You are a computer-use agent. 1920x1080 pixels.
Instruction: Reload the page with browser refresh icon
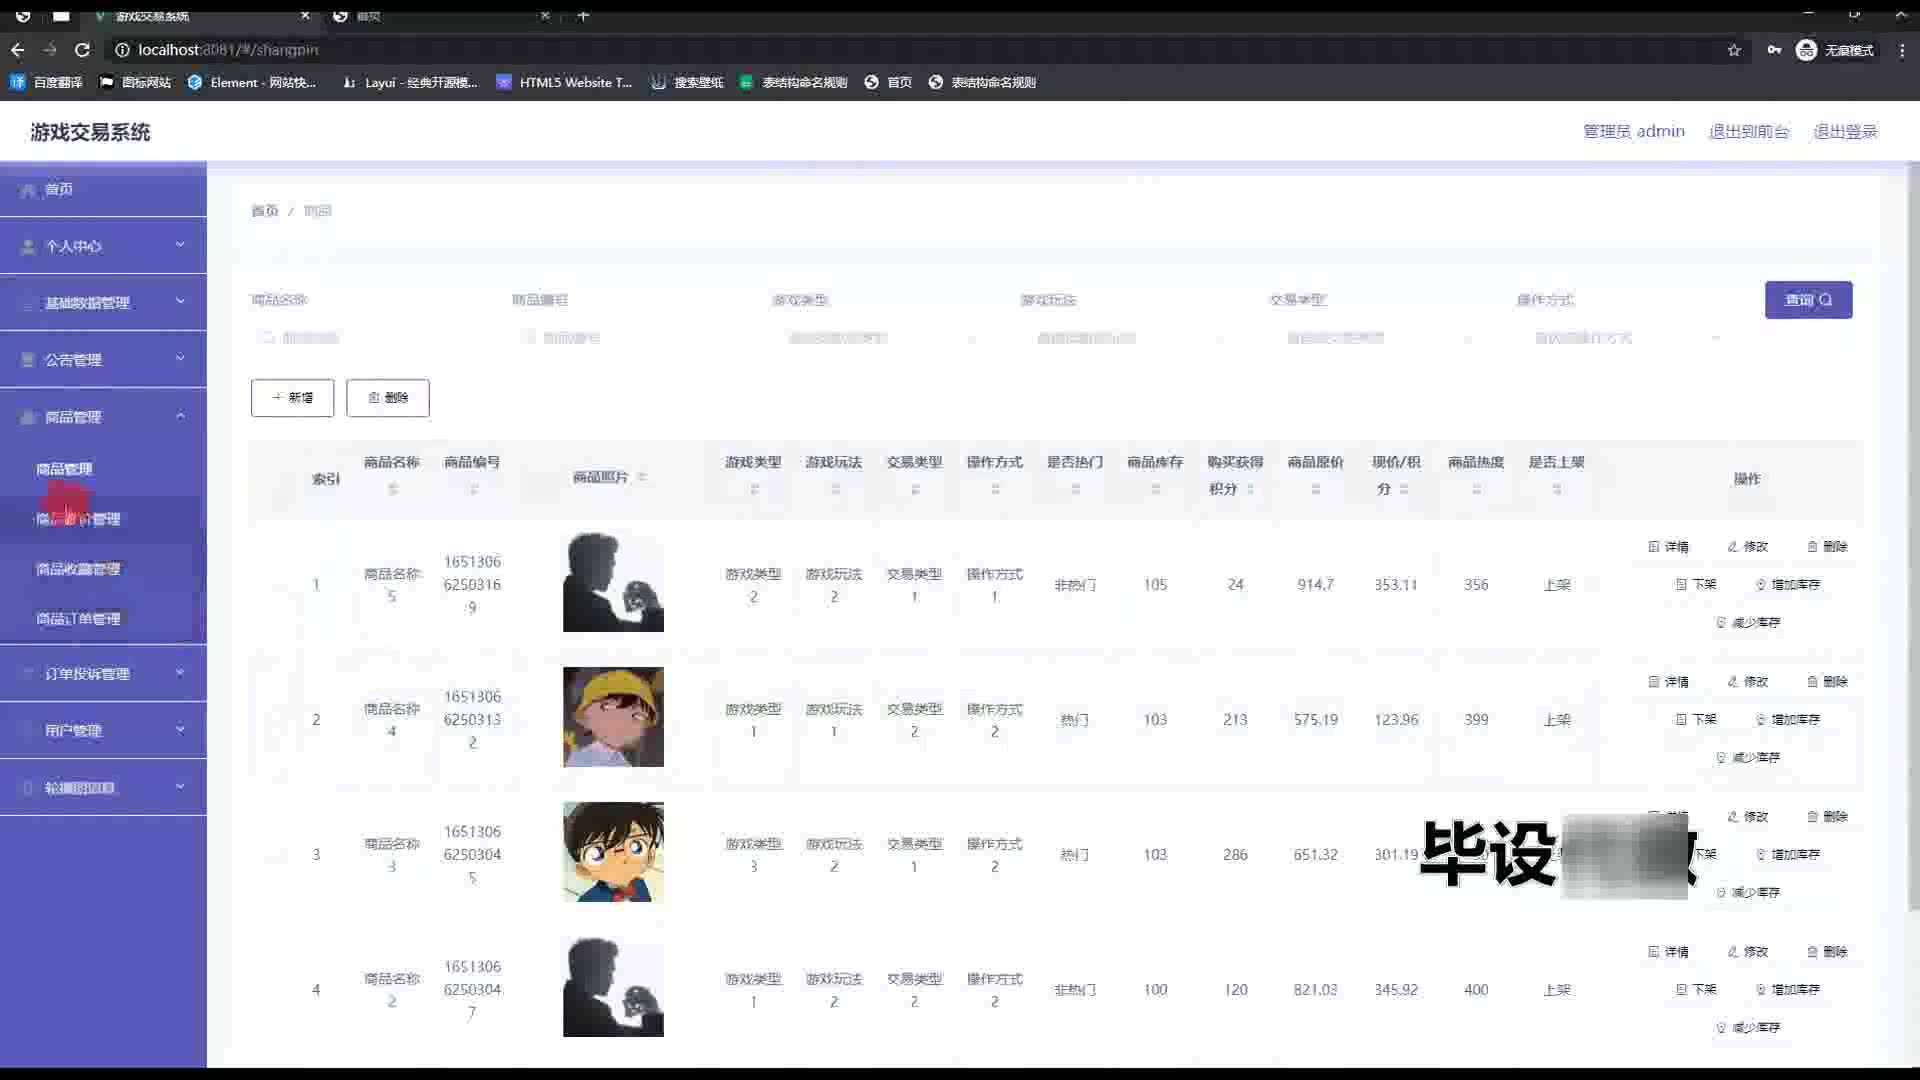point(82,50)
